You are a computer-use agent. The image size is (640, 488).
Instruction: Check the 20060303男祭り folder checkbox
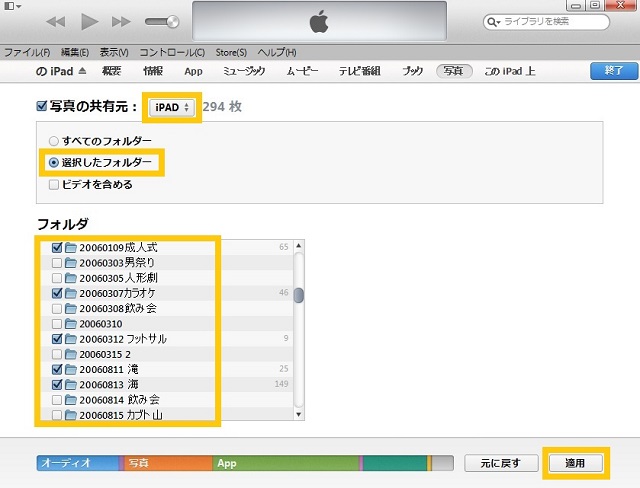click(57, 263)
